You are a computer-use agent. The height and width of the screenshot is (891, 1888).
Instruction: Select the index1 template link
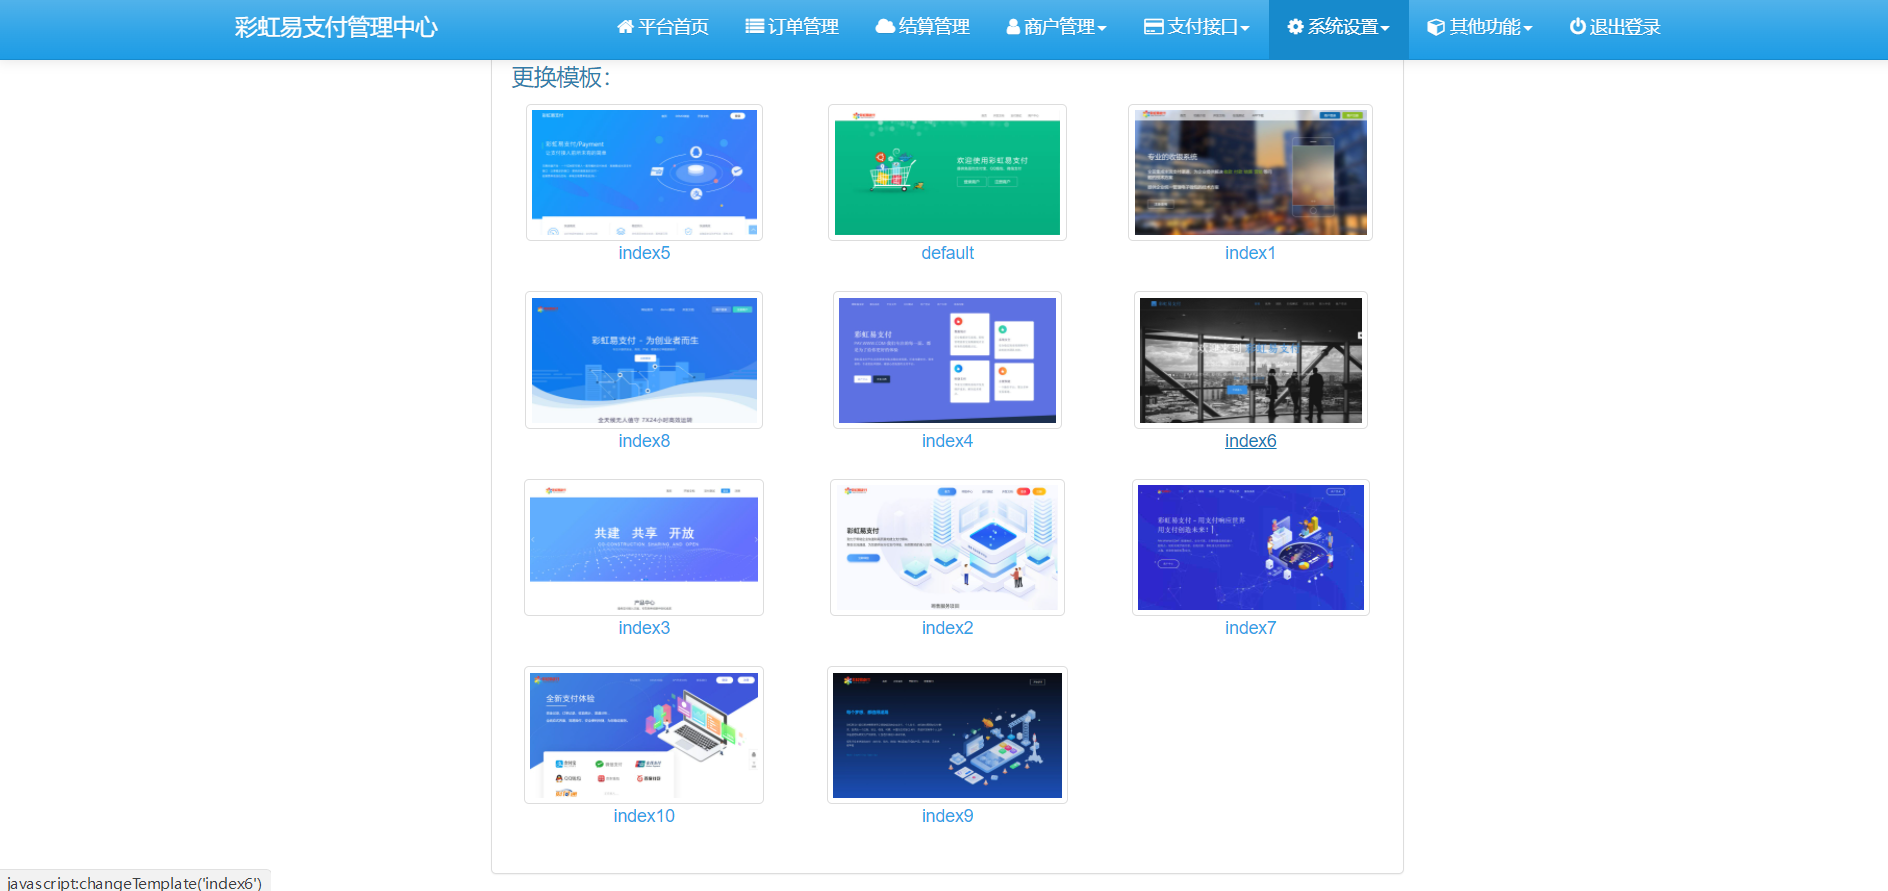(x=1250, y=253)
